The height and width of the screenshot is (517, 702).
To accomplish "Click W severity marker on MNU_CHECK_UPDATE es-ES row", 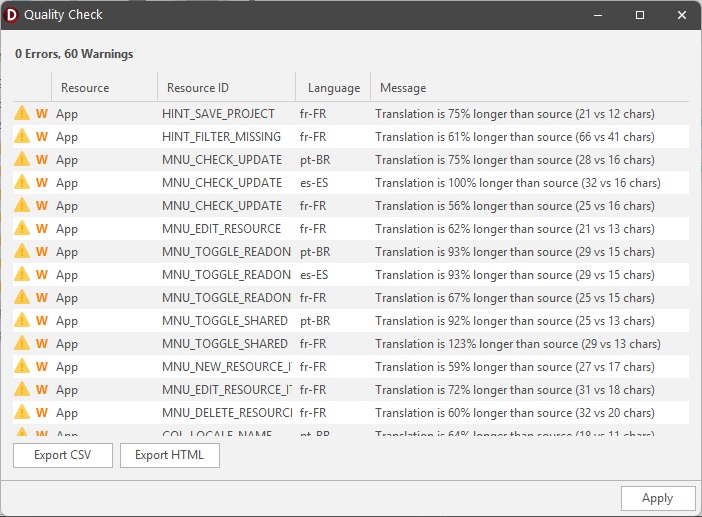I will pos(42,183).
